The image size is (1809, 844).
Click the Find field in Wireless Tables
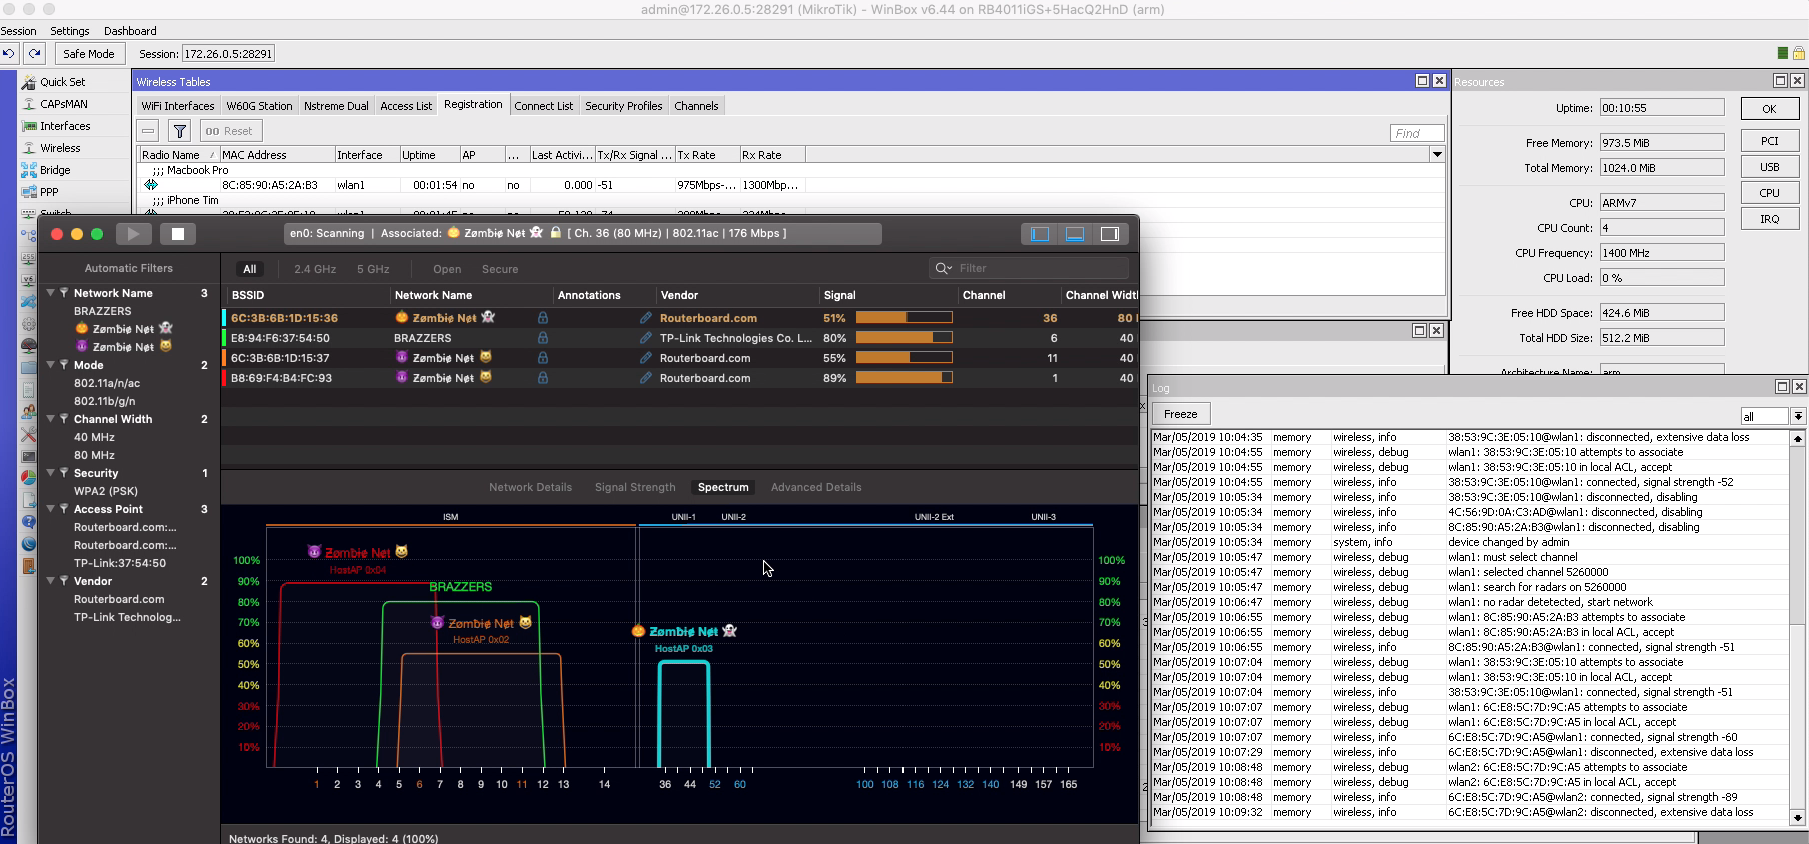pyautogui.click(x=1417, y=133)
